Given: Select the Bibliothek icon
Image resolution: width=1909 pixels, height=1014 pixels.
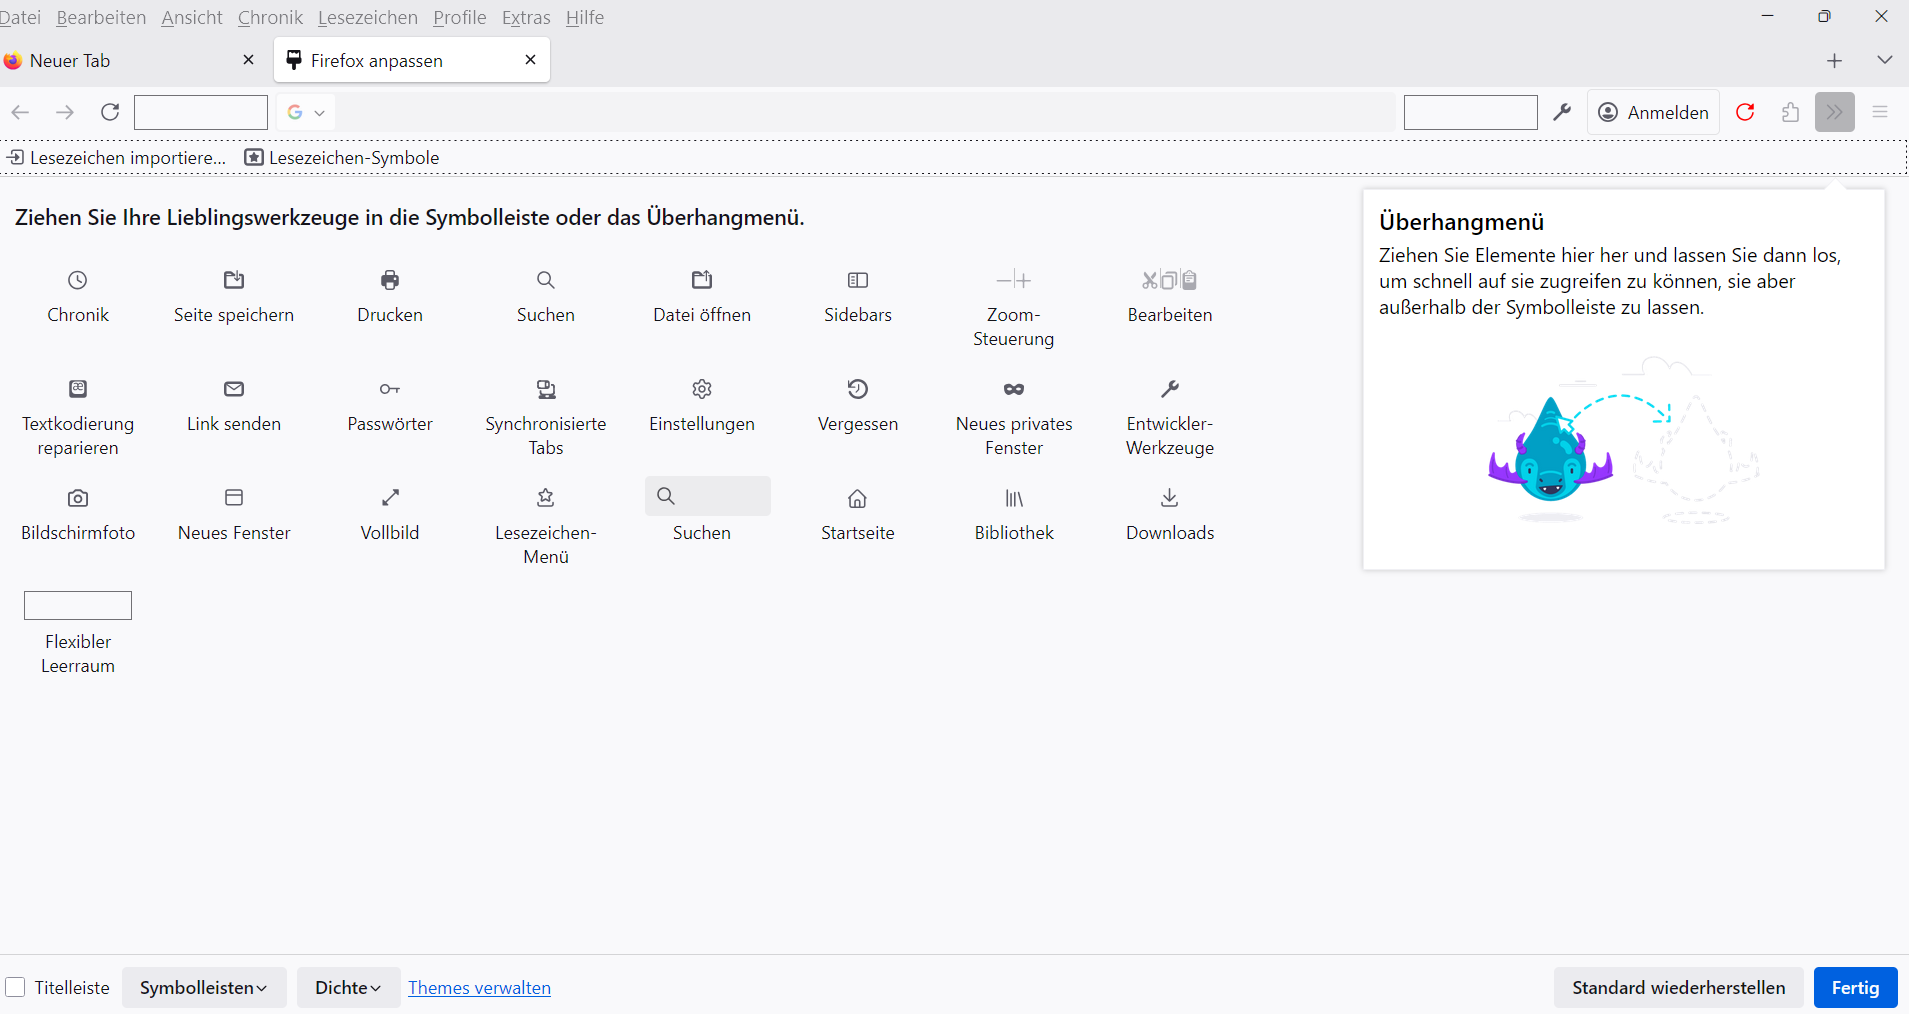Looking at the screenshot, I should (x=1014, y=498).
